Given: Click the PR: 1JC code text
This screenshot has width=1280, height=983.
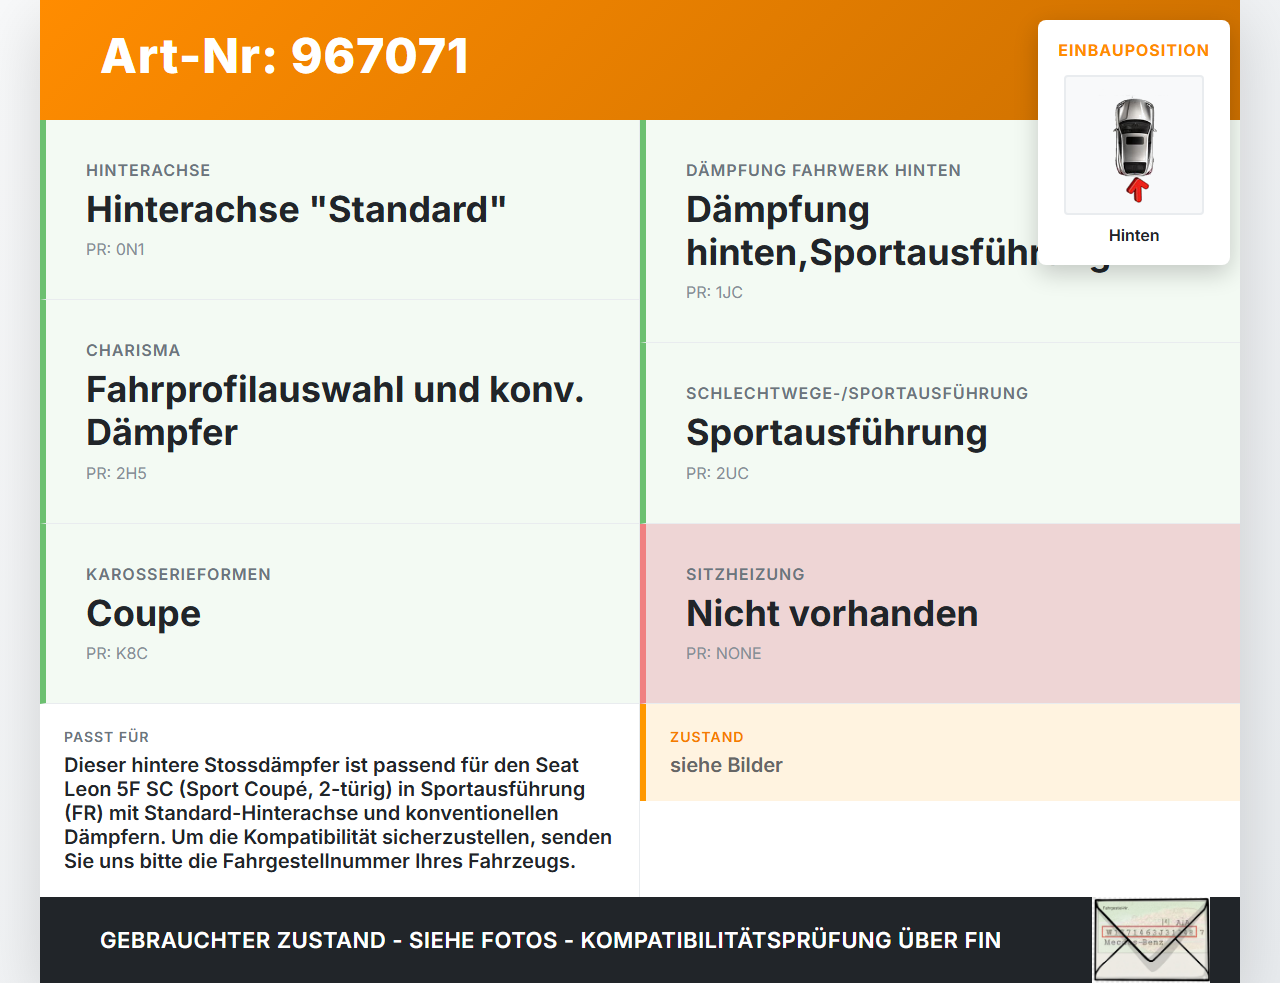Looking at the screenshot, I should [716, 292].
